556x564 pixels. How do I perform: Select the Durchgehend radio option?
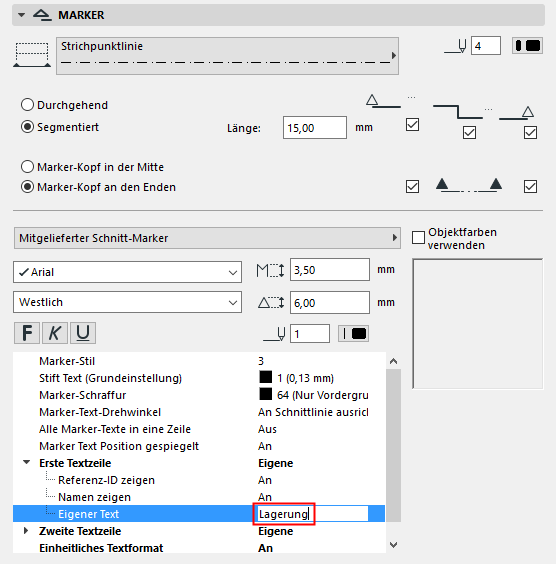point(27,105)
